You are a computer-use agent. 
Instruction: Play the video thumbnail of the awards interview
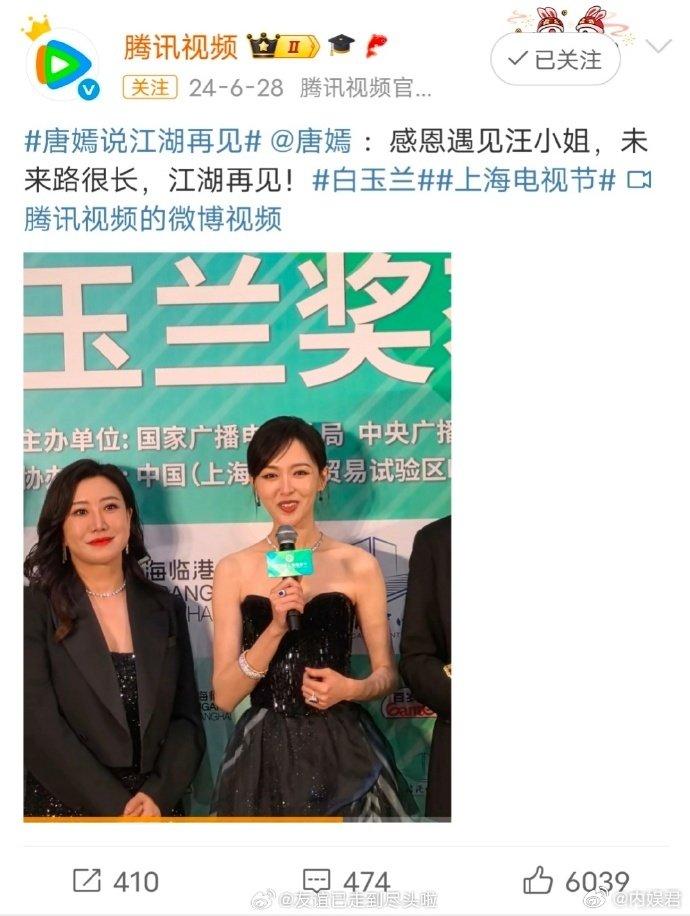[237, 536]
